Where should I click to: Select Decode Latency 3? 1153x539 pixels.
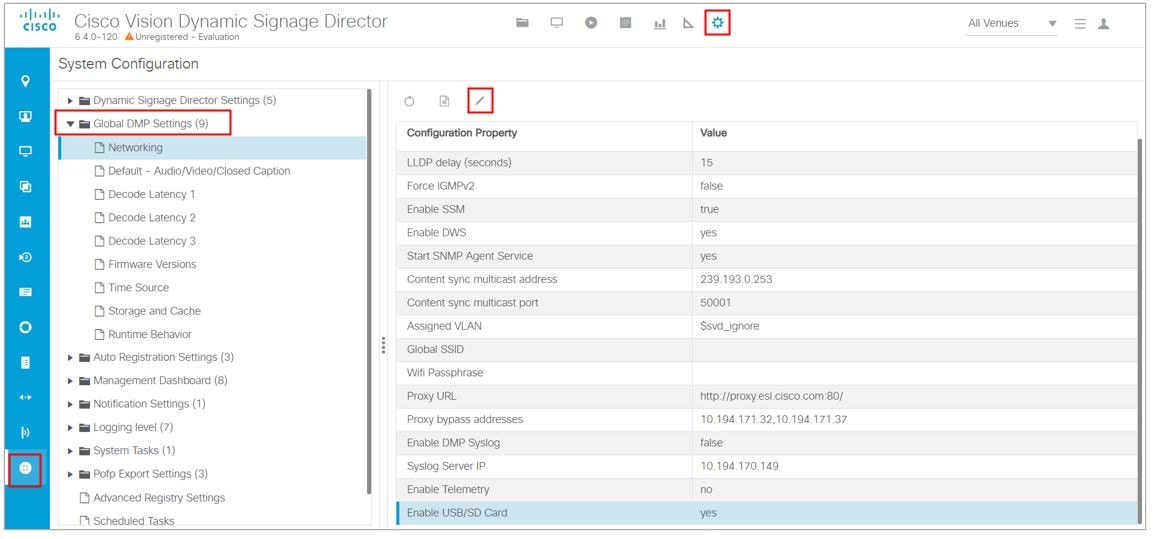pyautogui.click(x=151, y=241)
